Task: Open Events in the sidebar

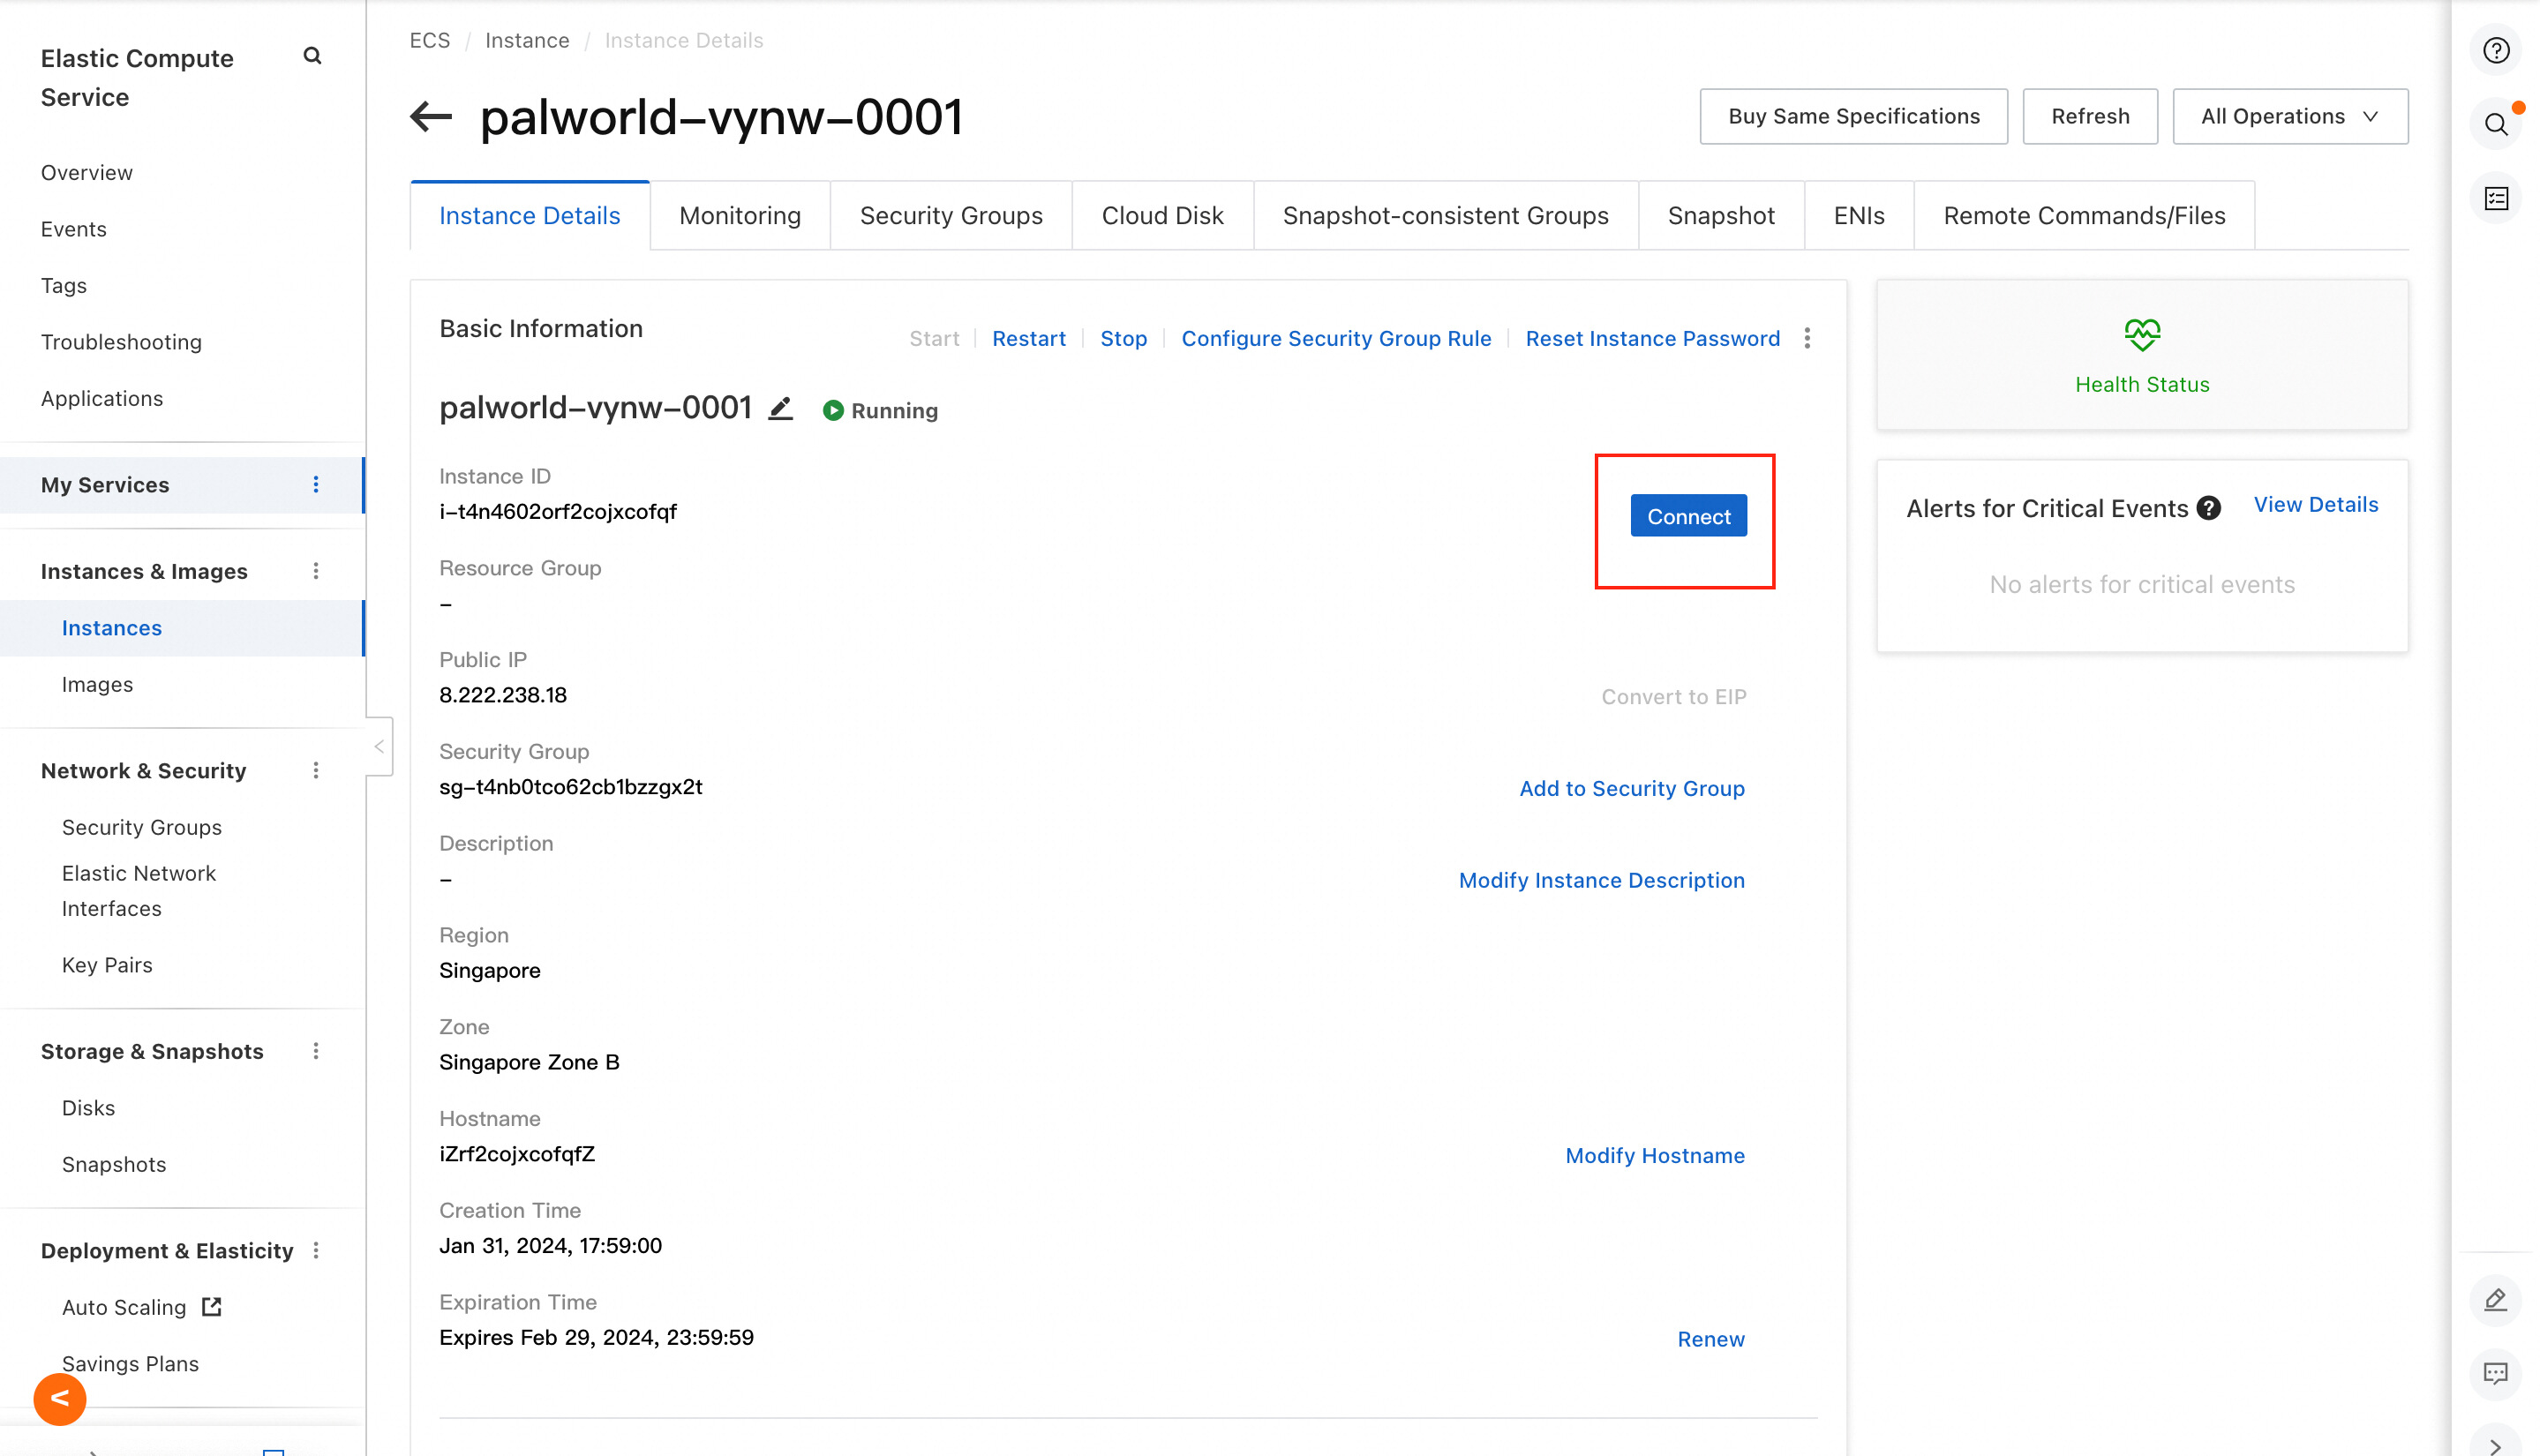Action: coord(74,229)
